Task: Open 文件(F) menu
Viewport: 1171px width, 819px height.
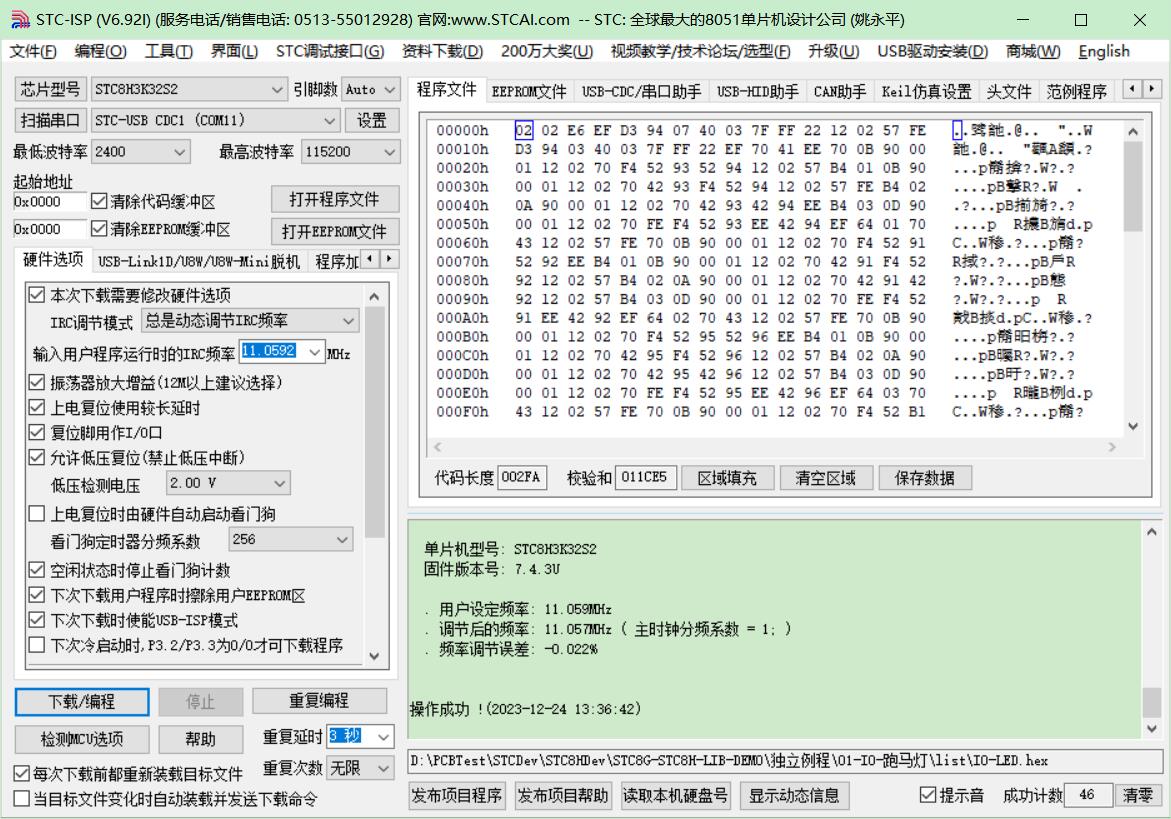Action: tap(33, 52)
